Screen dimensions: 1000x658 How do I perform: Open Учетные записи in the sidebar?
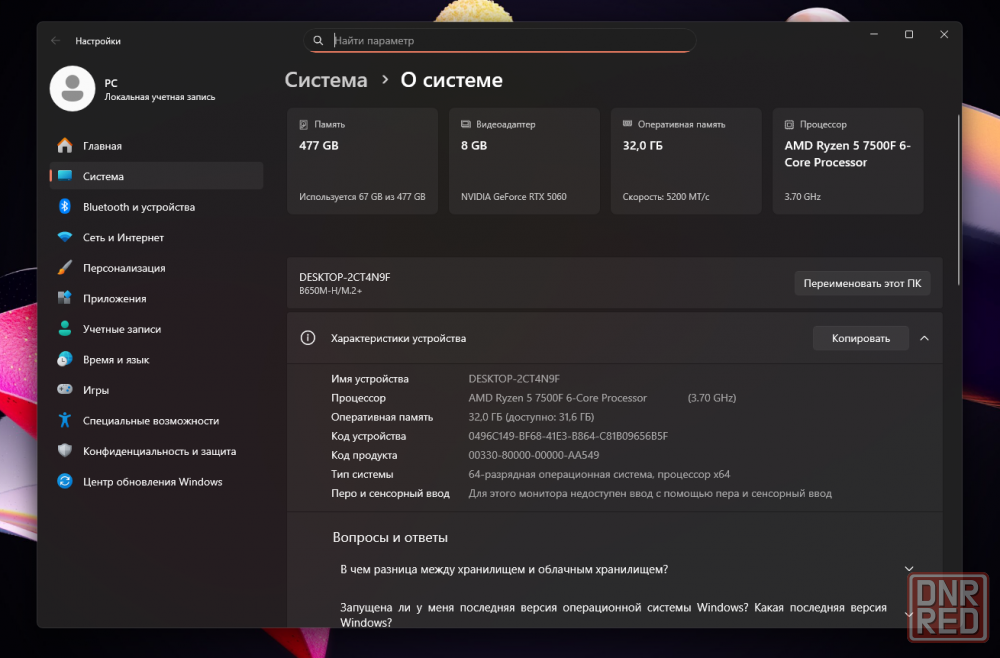point(122,329)
